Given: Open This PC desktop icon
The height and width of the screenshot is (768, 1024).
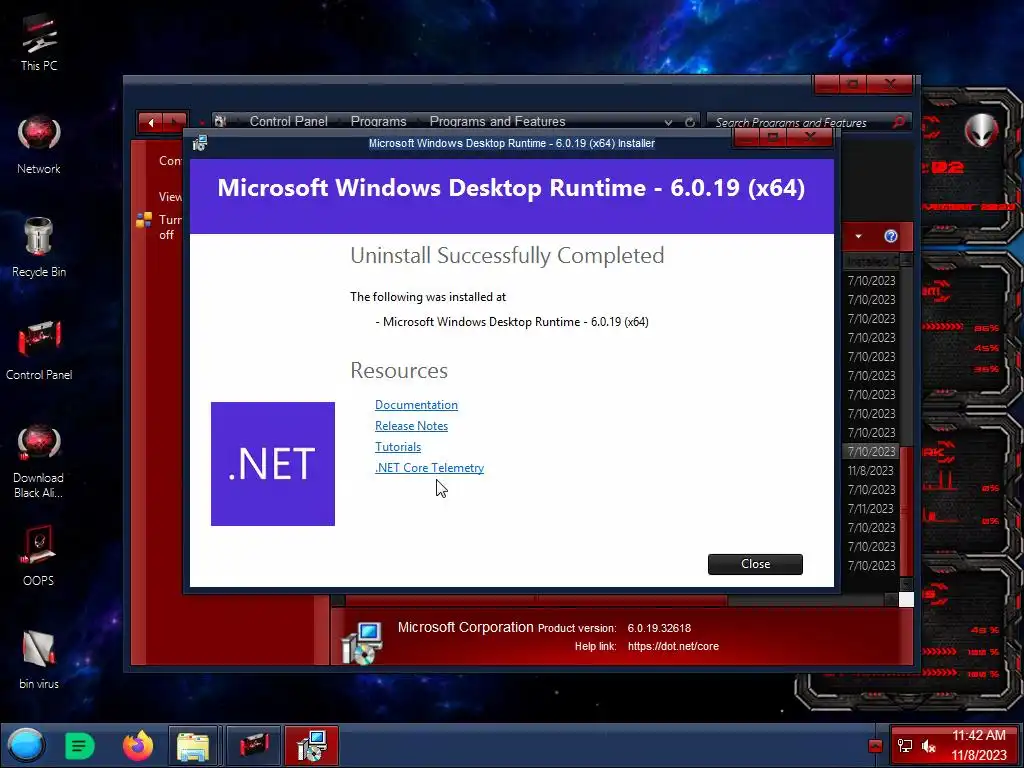Looking at the screenshot, I should click(x=39, y=43).
